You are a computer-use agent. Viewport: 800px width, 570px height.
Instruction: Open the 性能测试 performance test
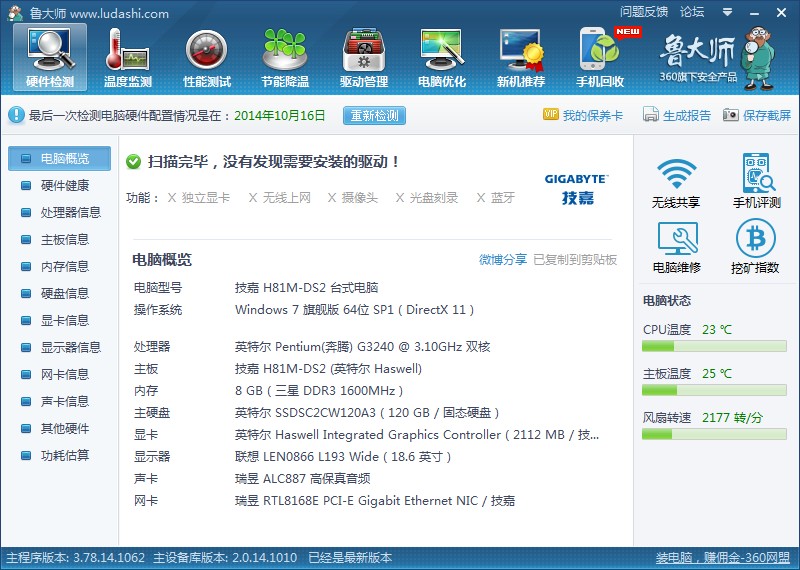[x=207, y=57]
